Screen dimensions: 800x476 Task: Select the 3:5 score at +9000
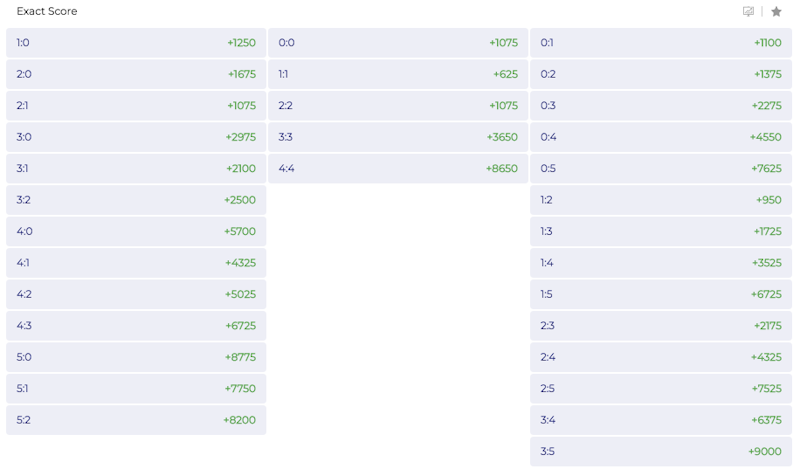[x=661, y=452]
